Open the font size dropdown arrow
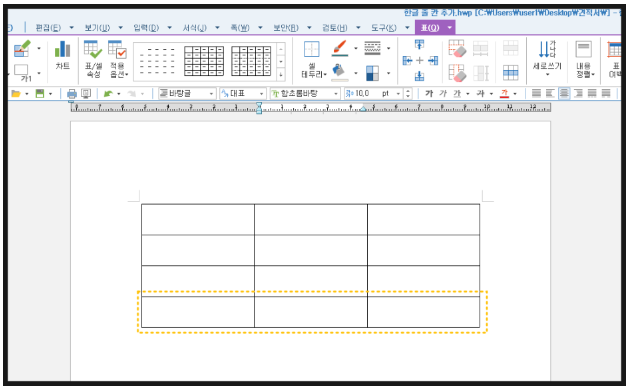The image size is (631, 391). point(398,94)
